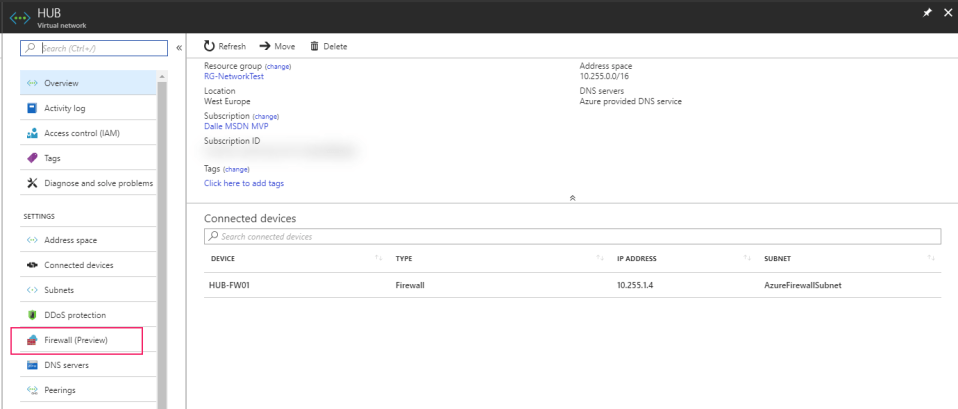Collapse the sidebar menu with chevron
958x409 pixels.
(x=179, y=47)
